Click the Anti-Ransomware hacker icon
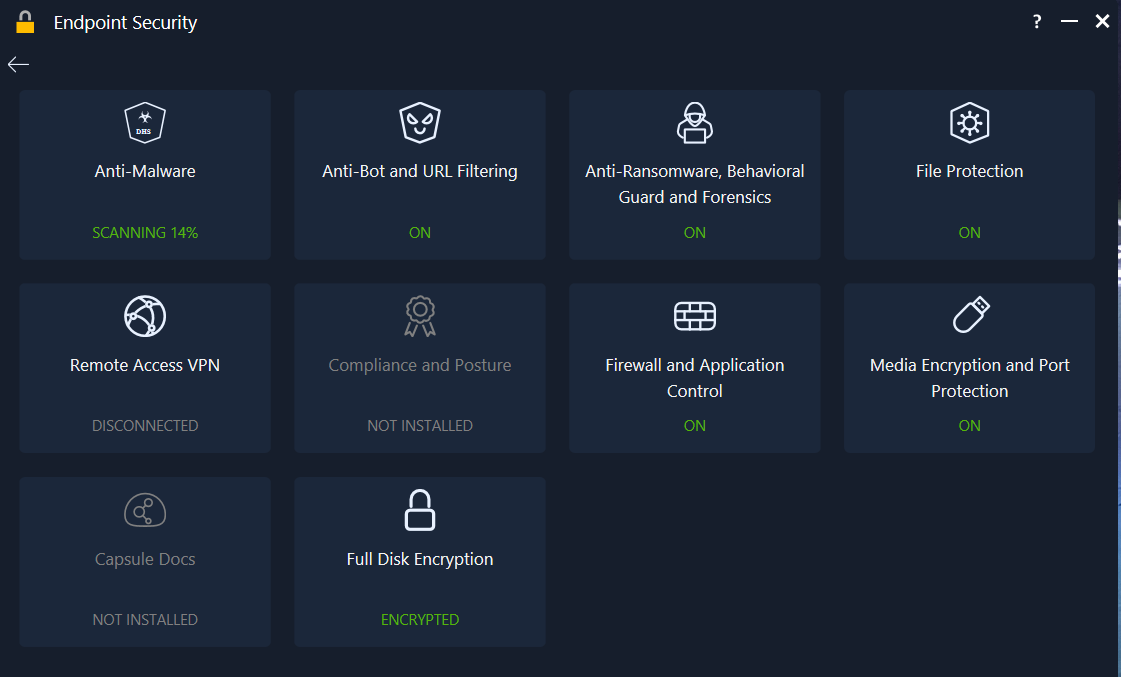Image resolution: width=1121 pixels, height=677 pixels. coord(694,122)
